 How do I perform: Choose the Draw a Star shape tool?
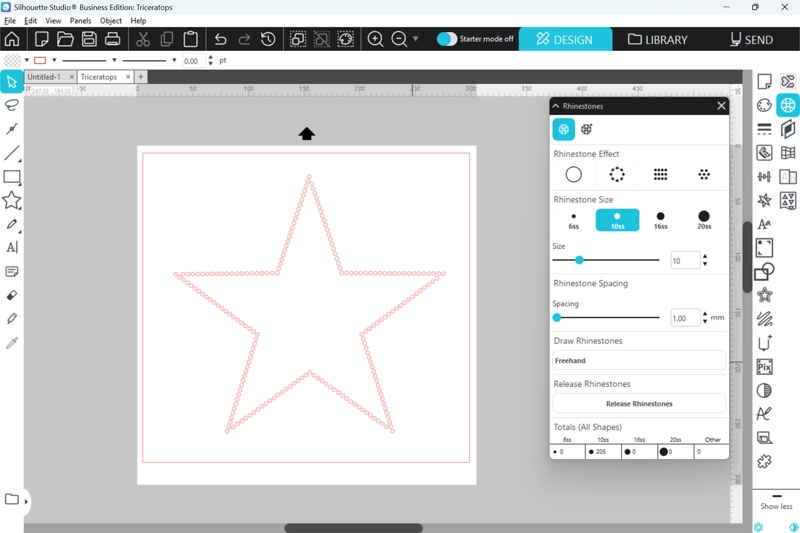tap(12, 201)
